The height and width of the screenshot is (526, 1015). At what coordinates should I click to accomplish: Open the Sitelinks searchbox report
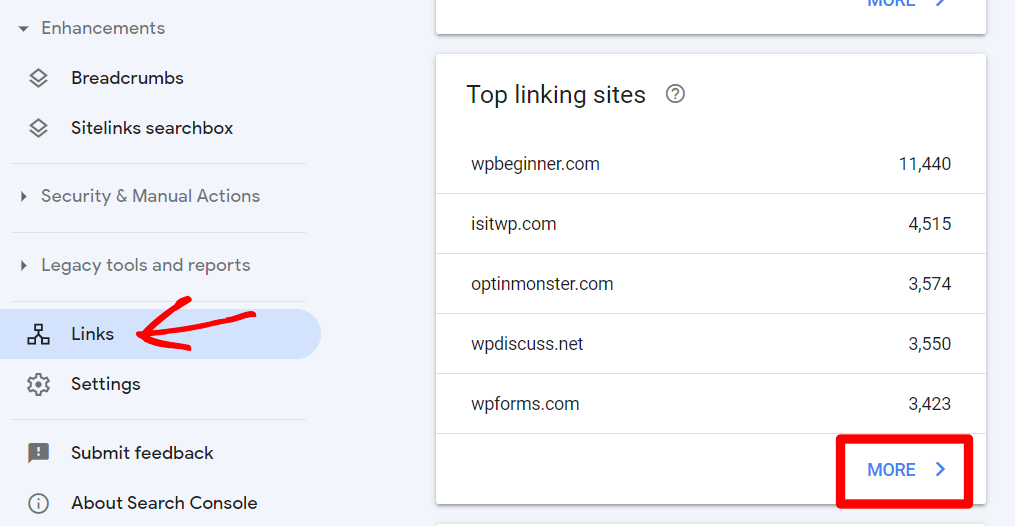(152, 128)
